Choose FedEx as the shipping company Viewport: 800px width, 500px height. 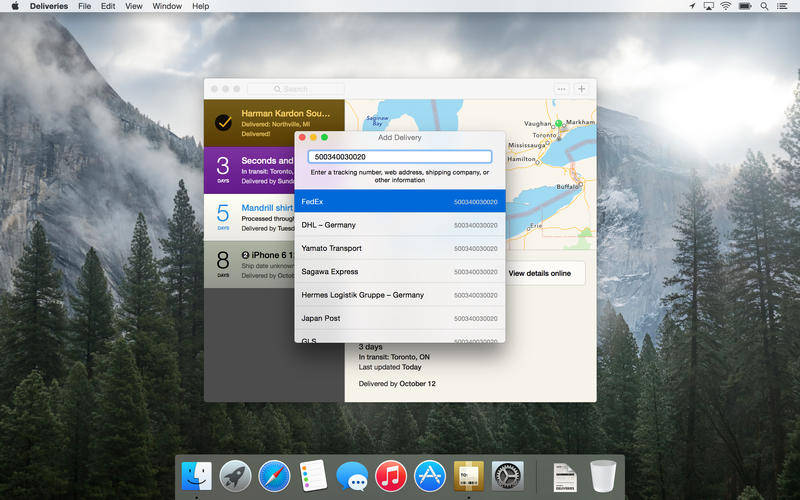tap(400, 202)
